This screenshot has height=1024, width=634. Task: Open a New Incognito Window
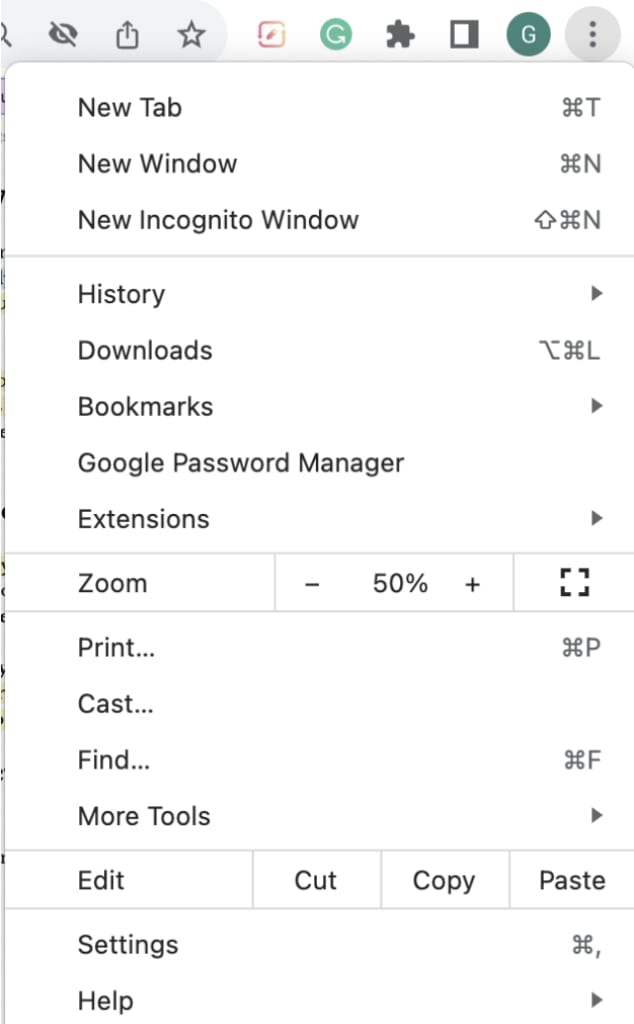coord(218,220)
